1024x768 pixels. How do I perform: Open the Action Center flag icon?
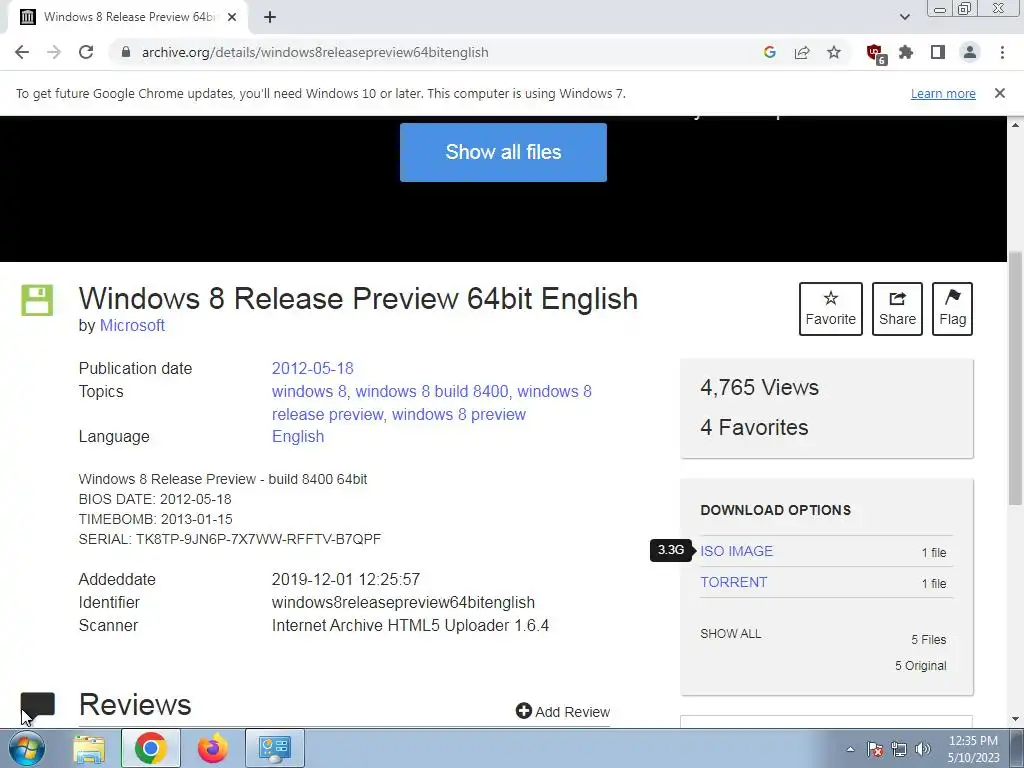(x=875, y=749)
